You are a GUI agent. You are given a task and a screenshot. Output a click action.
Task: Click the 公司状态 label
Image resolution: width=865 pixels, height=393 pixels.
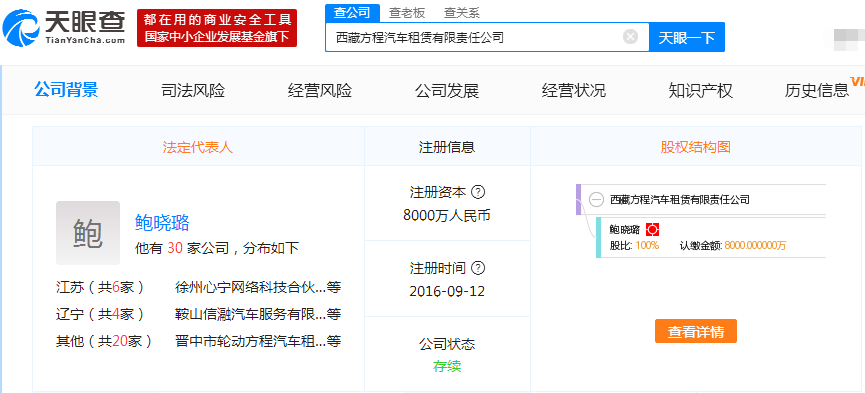(x=447, y=344)
